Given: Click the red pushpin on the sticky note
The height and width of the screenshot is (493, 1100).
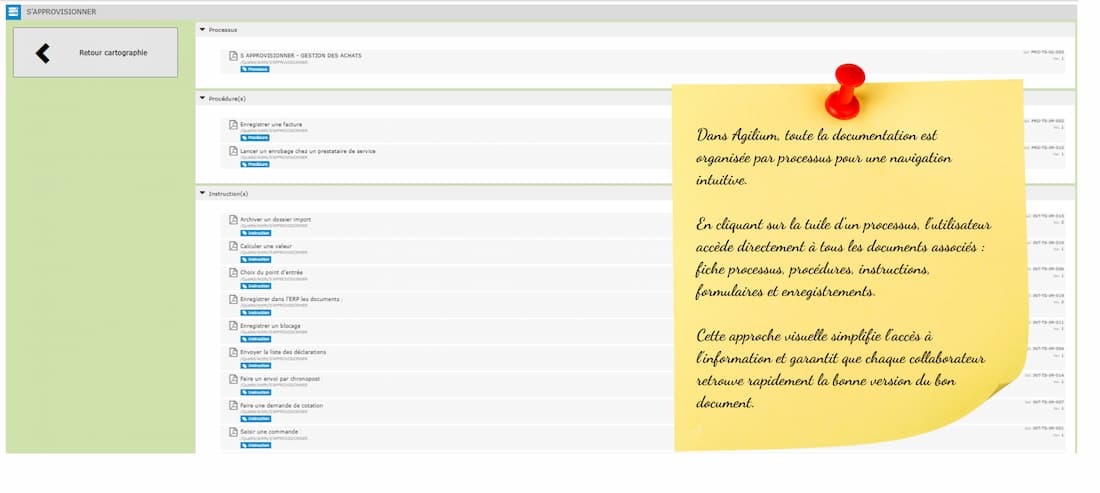Looking at the screenshot, I should pos(846,87).
